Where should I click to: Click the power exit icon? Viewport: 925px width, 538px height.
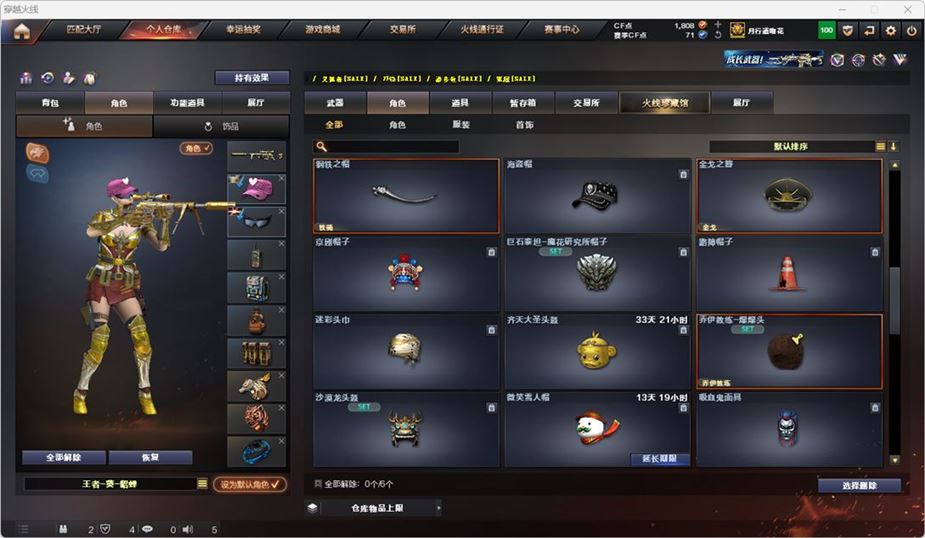911,30
